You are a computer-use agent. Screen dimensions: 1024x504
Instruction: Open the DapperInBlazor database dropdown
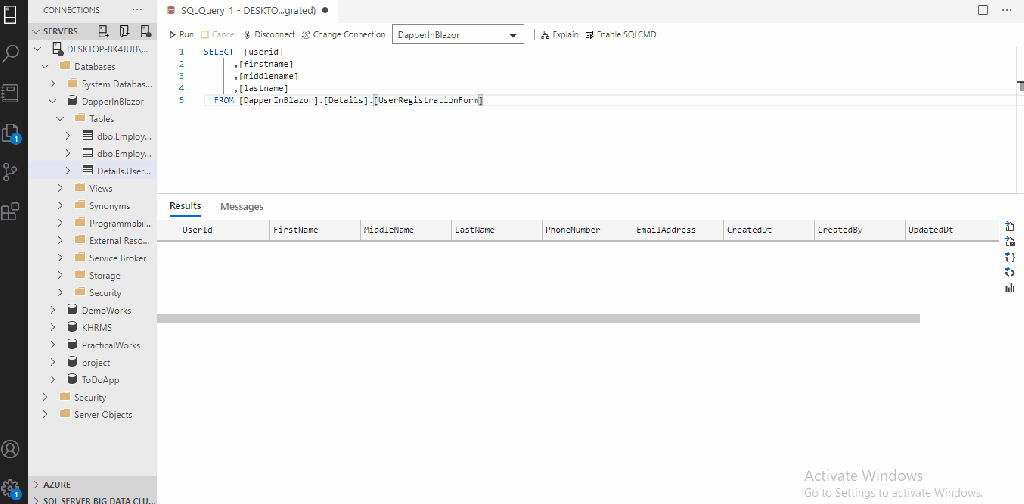pyautogui.click(x=458, y=35)
